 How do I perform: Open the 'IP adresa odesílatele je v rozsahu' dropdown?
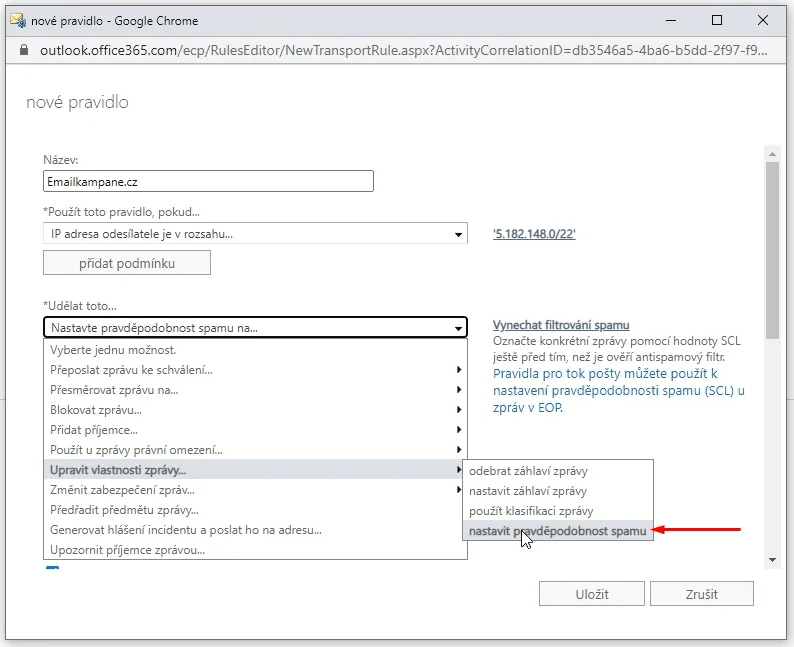(255, 234)
